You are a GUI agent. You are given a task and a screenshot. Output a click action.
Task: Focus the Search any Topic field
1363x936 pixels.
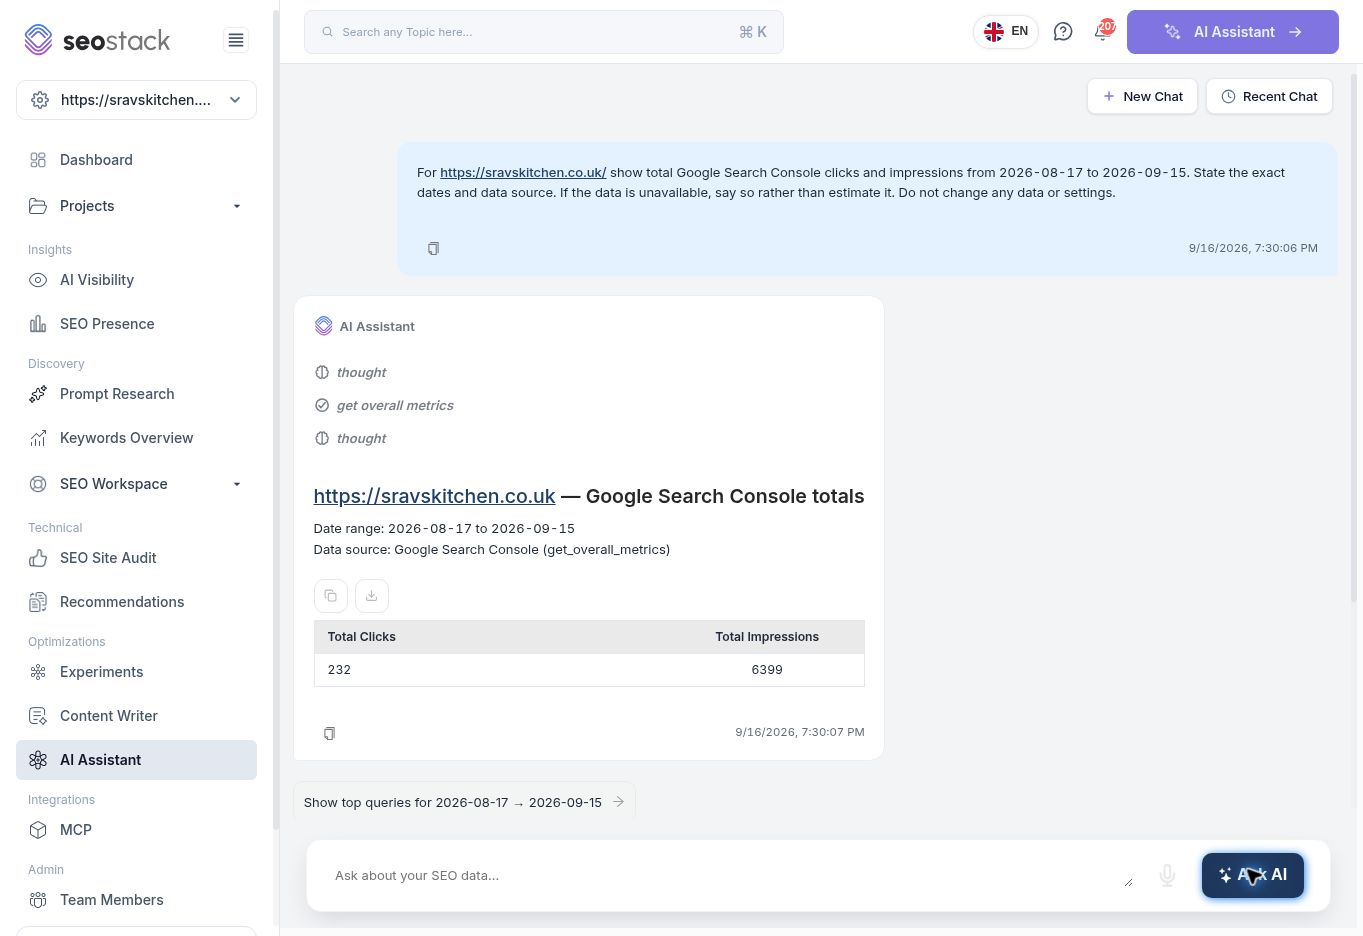tap(544, 32)
